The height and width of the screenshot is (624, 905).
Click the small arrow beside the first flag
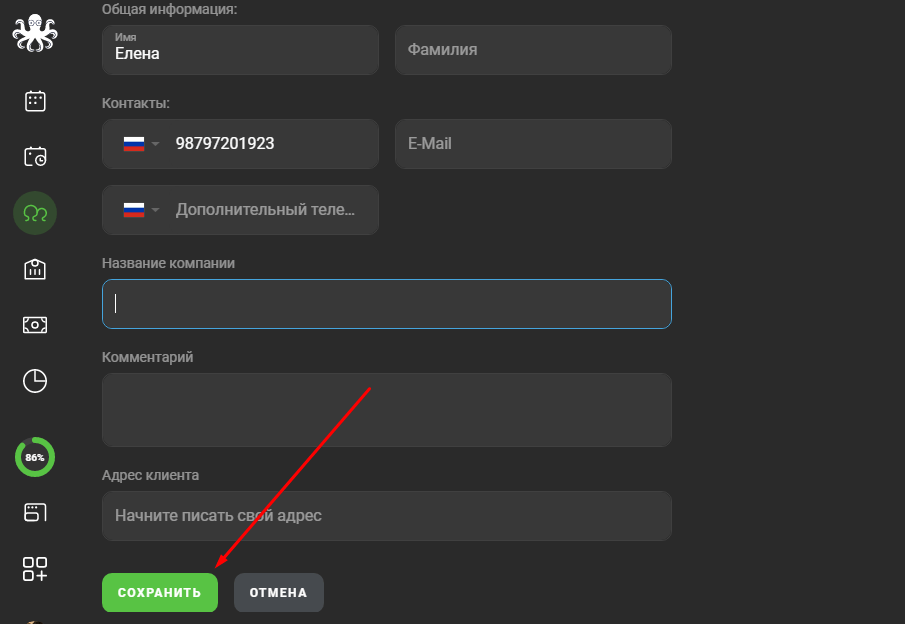click(x=155, y=144)
